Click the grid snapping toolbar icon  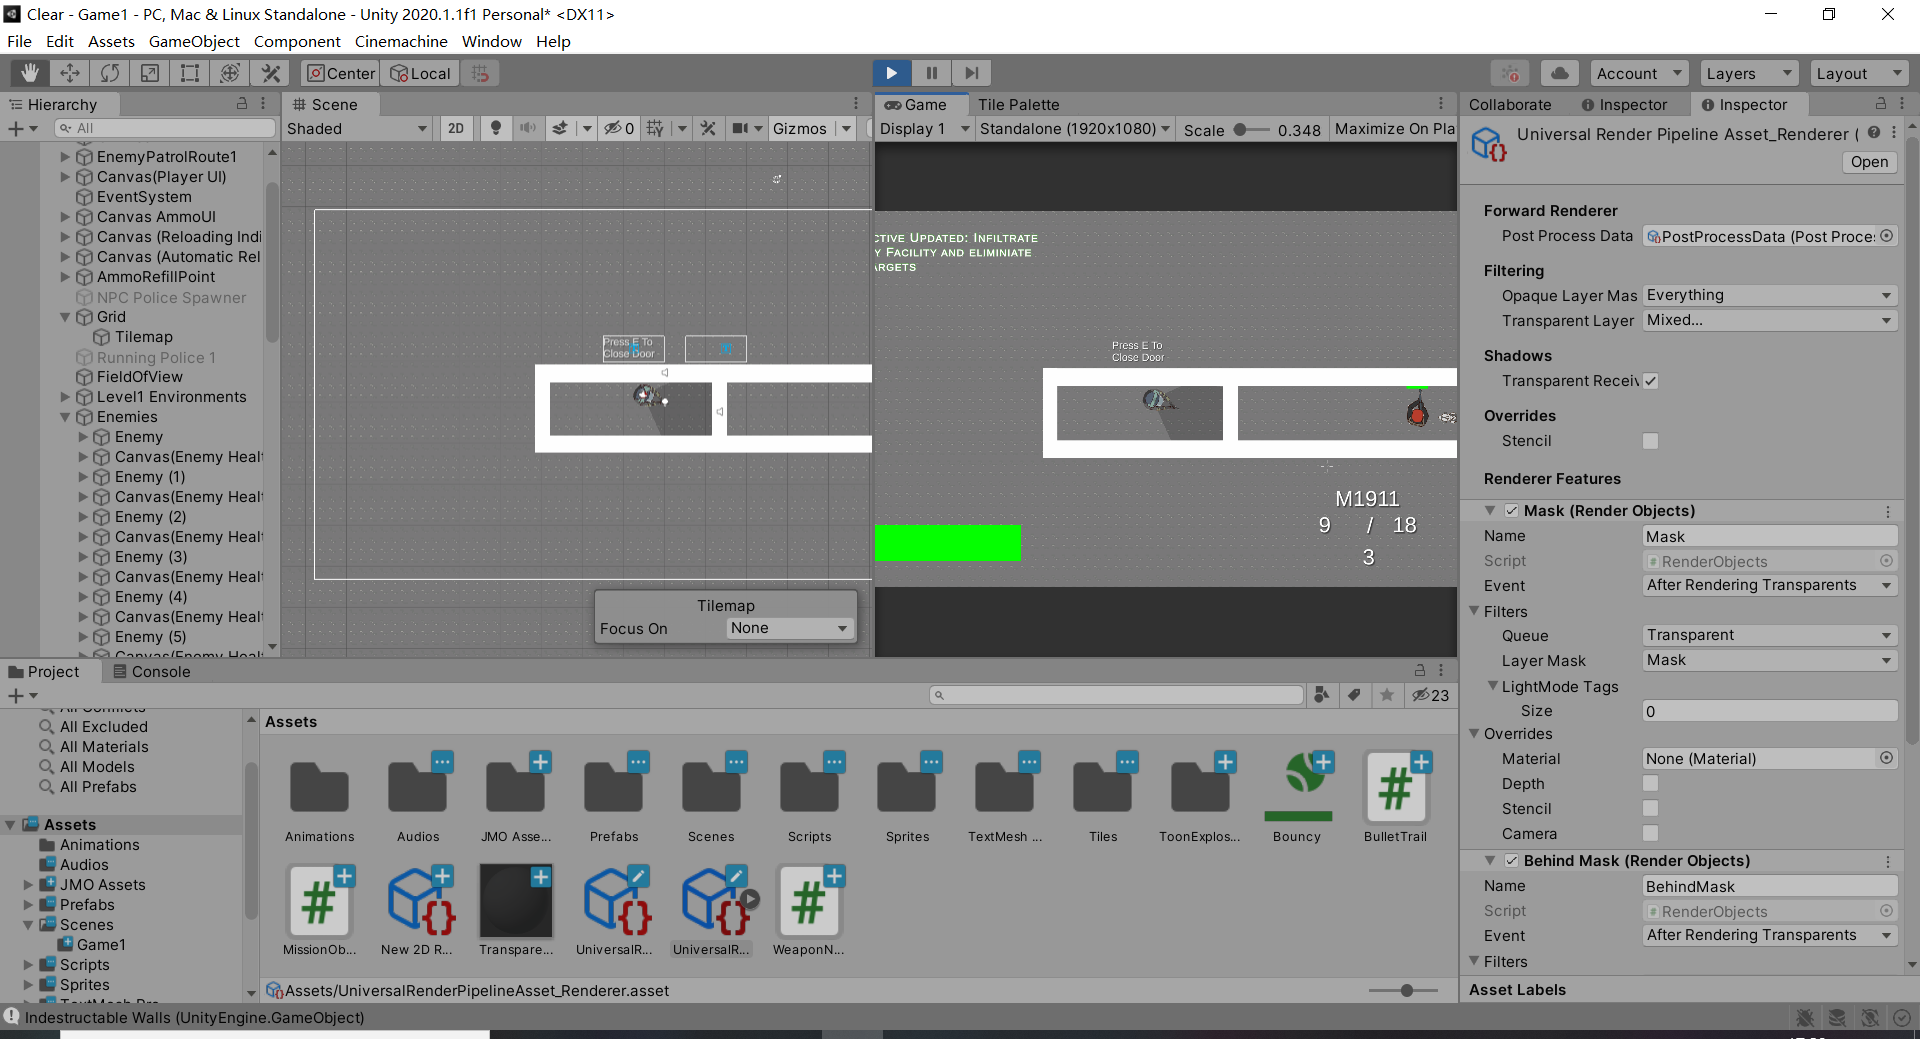coord(481,73)
